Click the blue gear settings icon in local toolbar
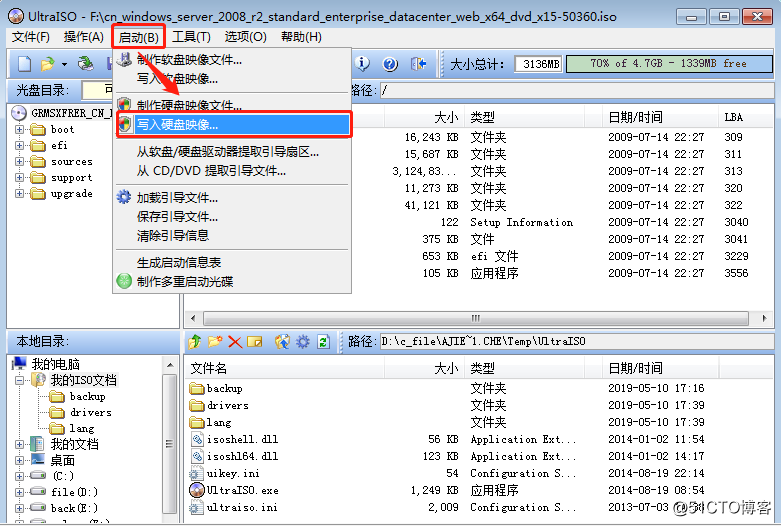 tap(303, 342)
